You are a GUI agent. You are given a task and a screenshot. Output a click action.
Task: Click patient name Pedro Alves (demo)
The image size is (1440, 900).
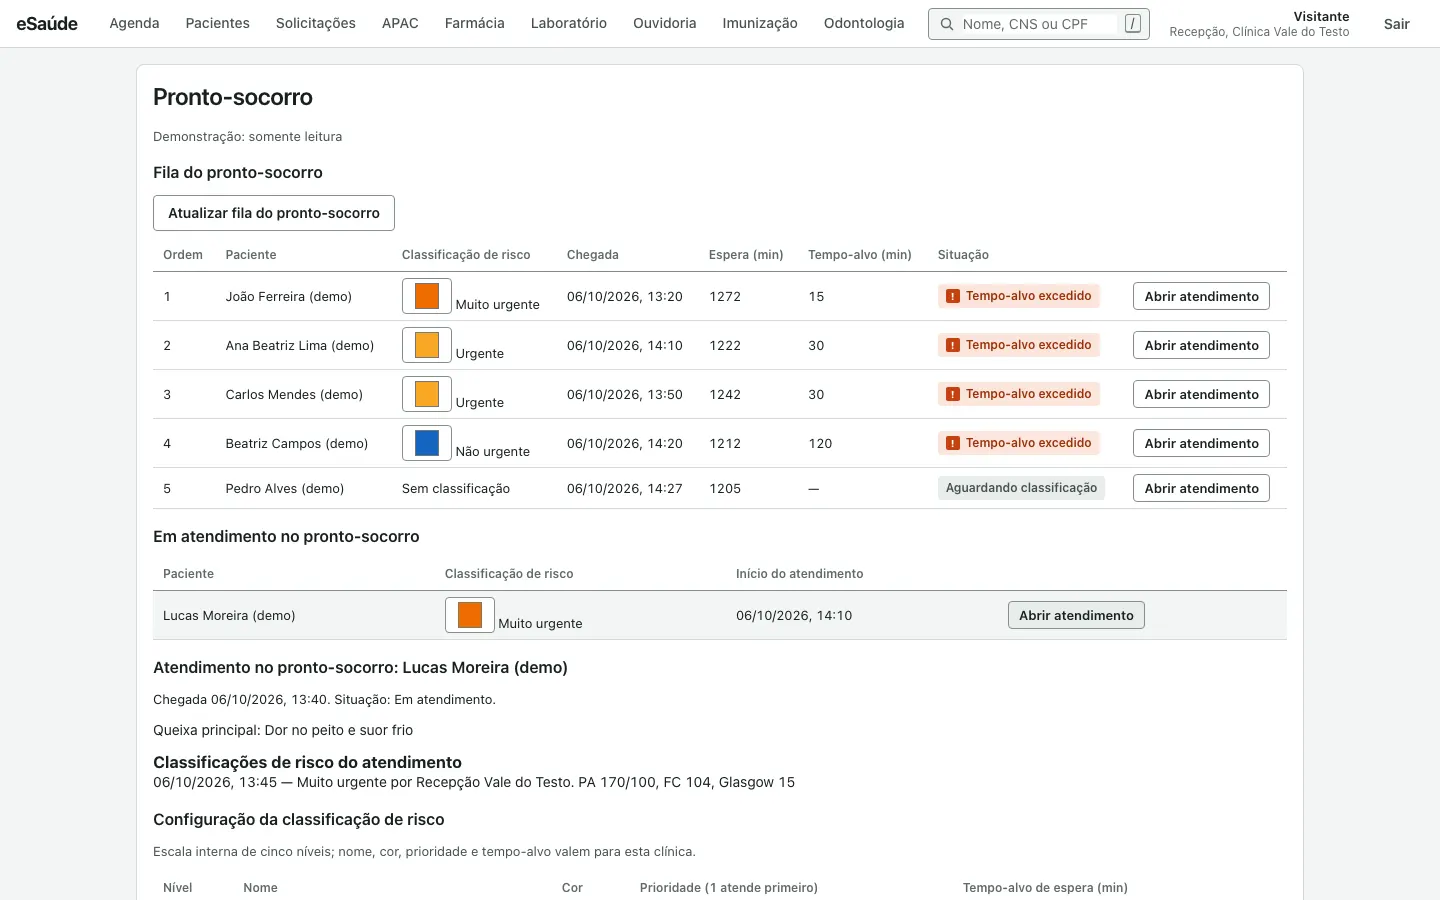pyautogui.click(x=285, y=489)
